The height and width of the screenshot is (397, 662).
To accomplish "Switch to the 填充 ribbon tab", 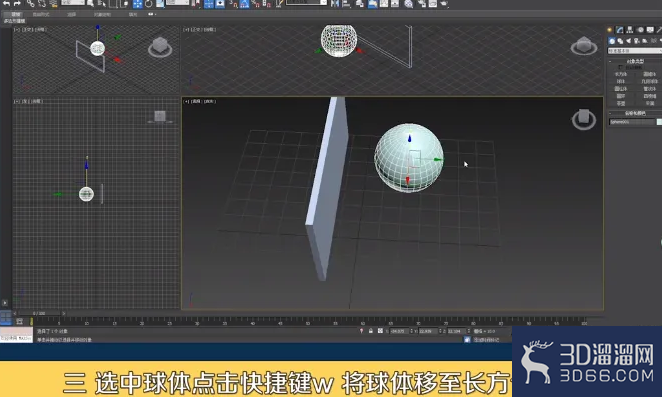I will click(x=133, y=14).
